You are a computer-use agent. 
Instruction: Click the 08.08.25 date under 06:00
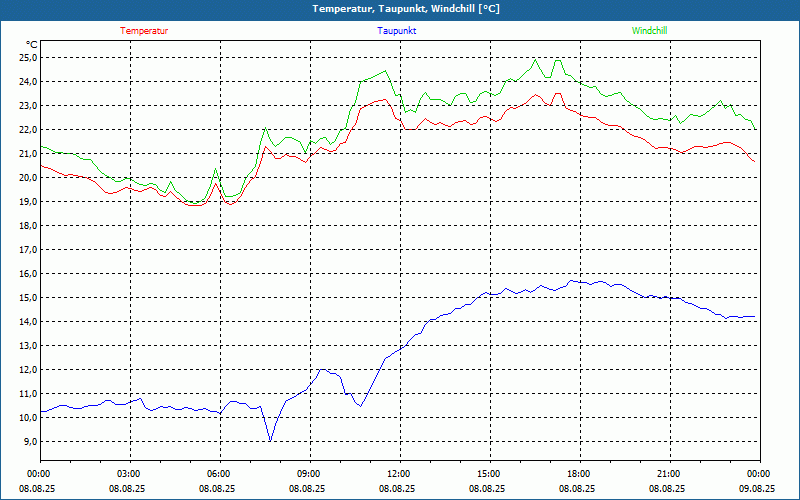point(217,488)
